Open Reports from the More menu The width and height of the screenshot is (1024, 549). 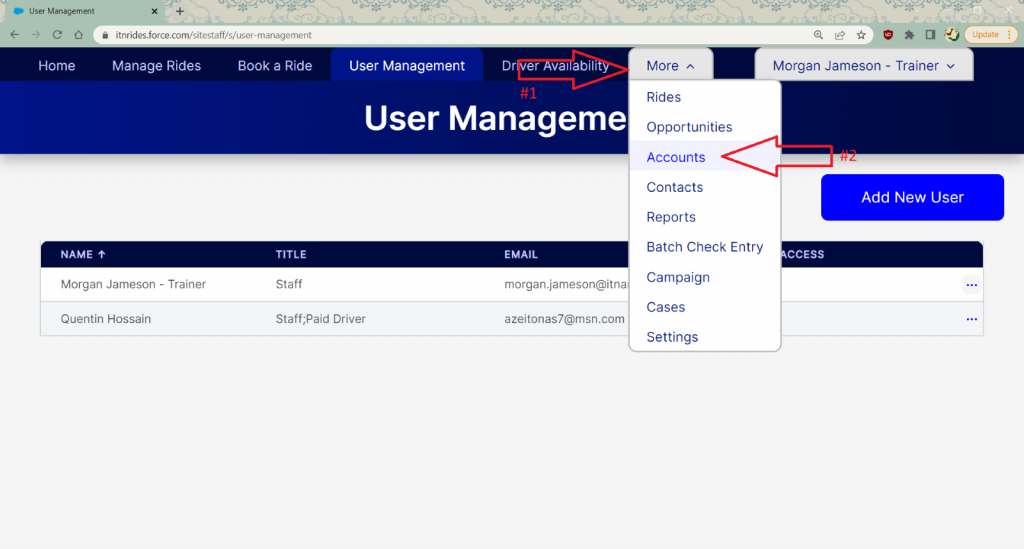[670, 217]
